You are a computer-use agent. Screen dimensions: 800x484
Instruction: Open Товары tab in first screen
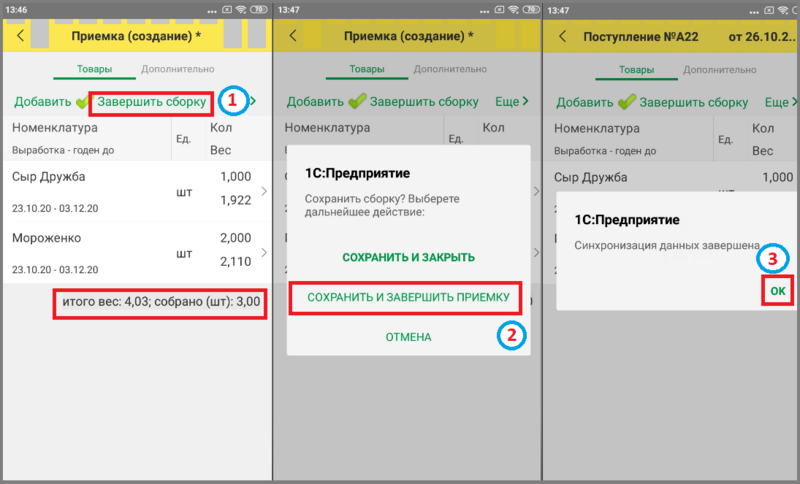[94, 69]
